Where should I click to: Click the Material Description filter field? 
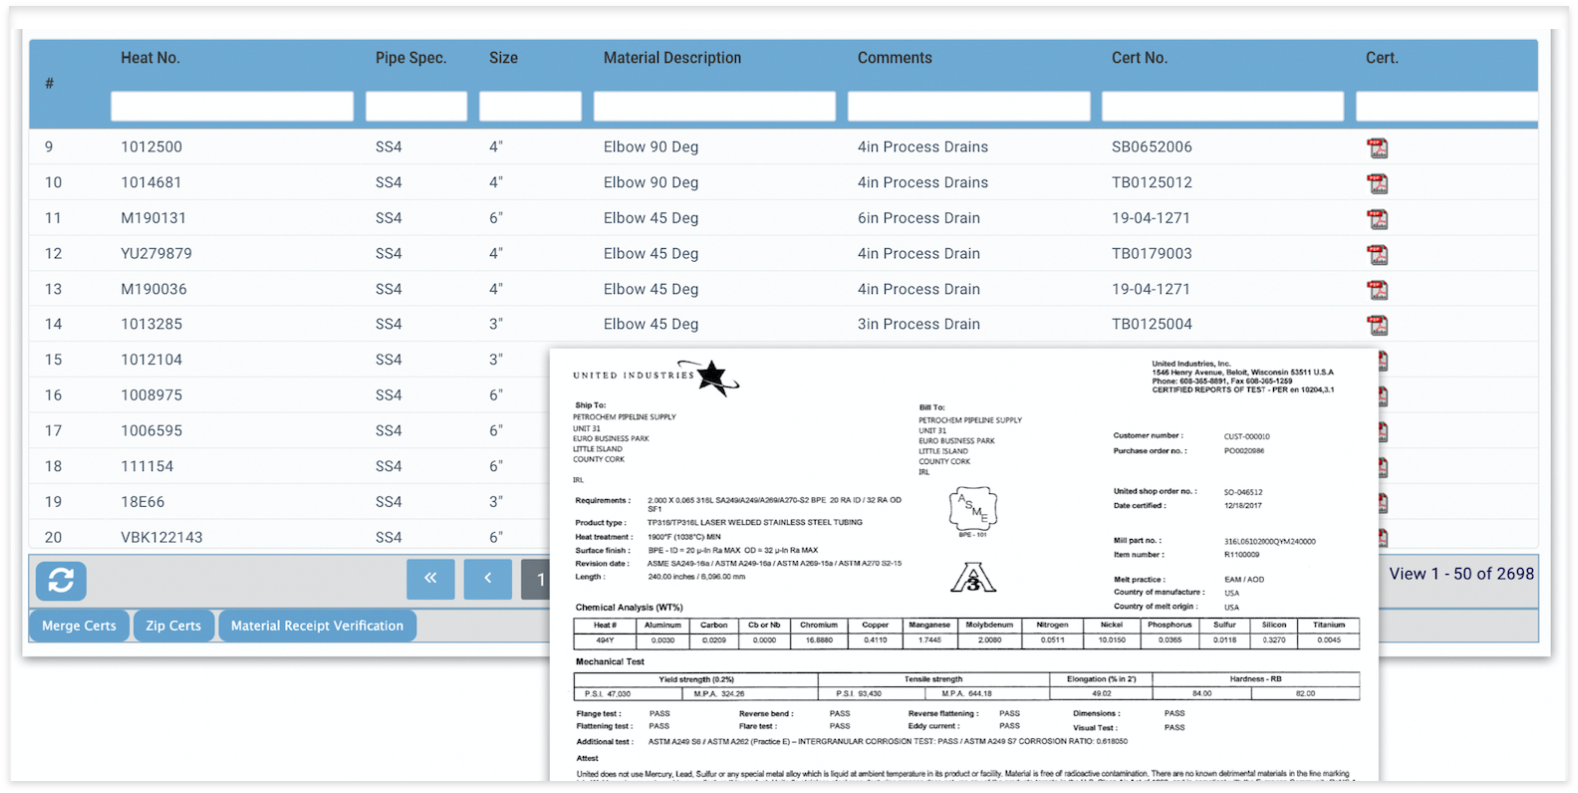714,106
